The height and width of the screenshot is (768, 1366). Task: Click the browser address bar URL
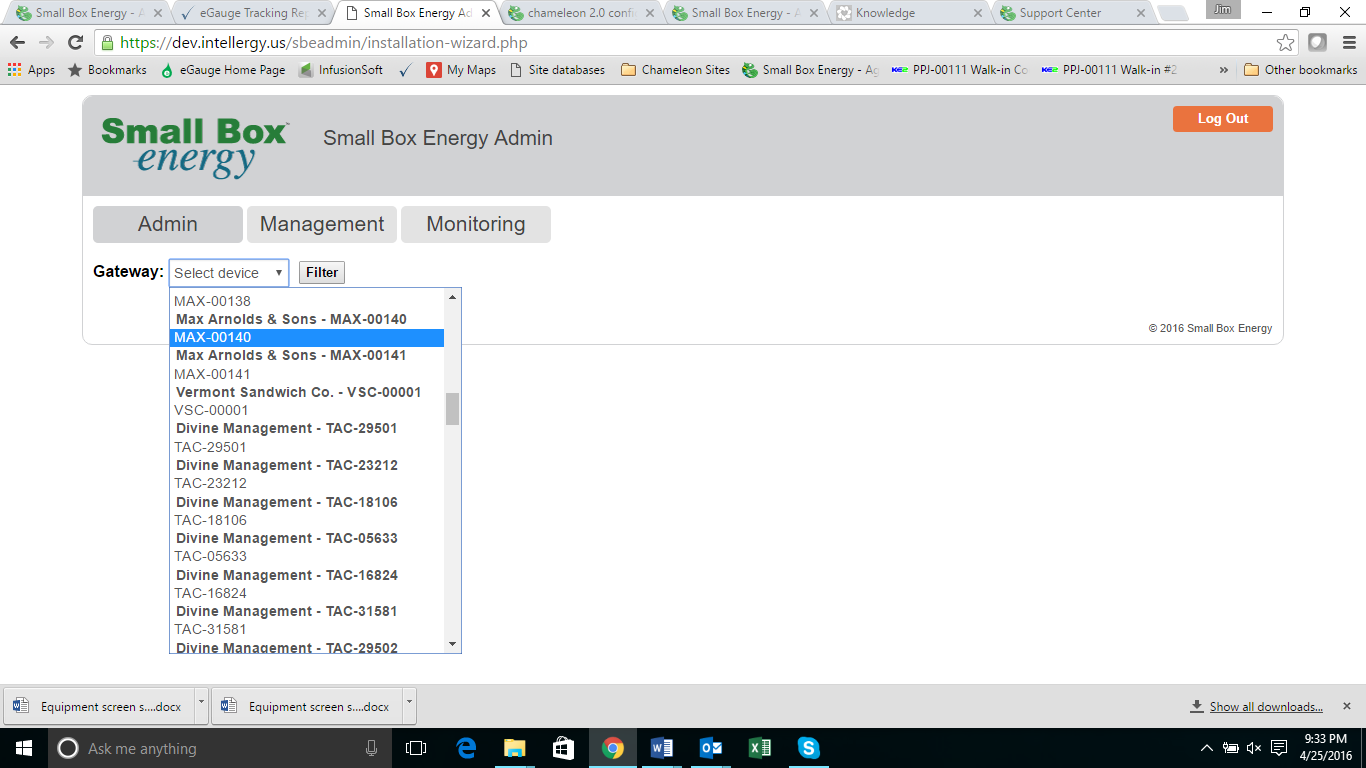[x=323, y=43]
